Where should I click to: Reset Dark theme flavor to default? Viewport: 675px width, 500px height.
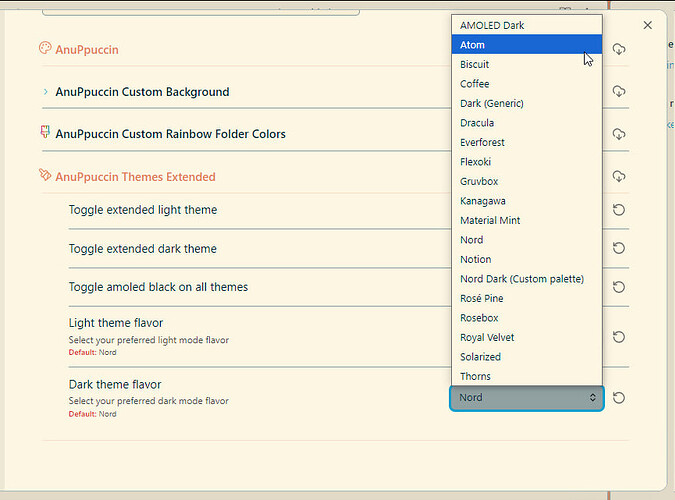click(619, 398)
